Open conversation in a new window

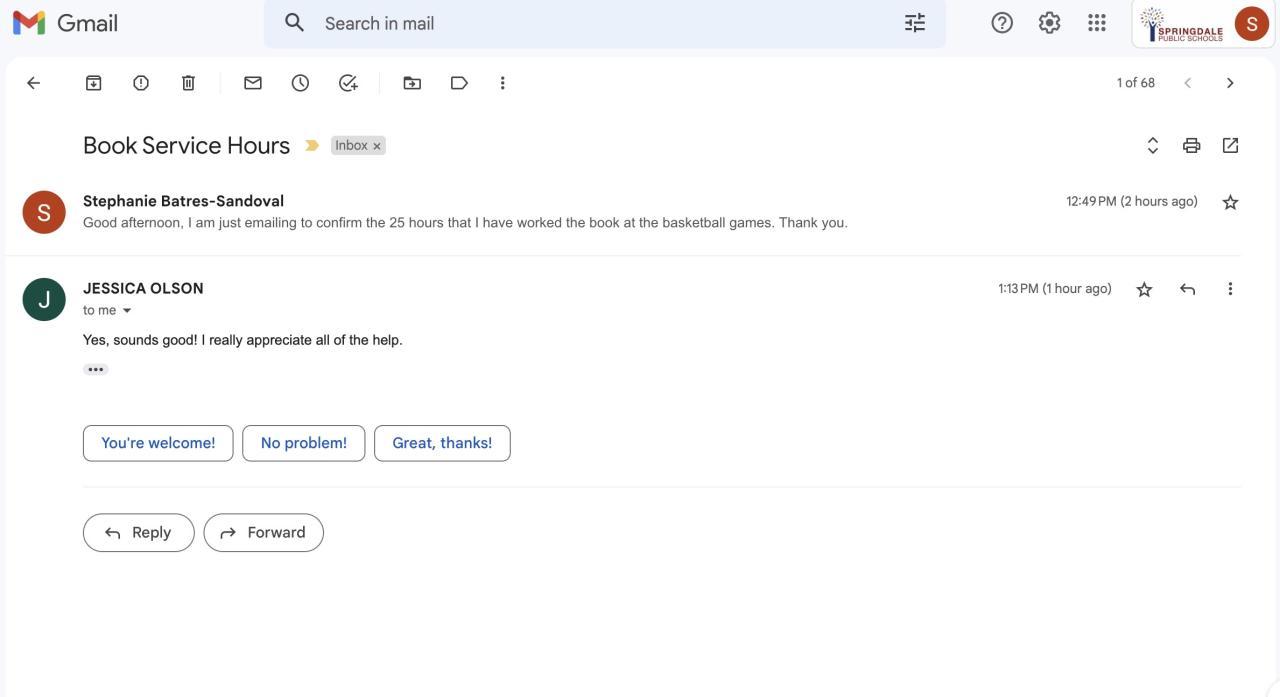[1231, 146]
